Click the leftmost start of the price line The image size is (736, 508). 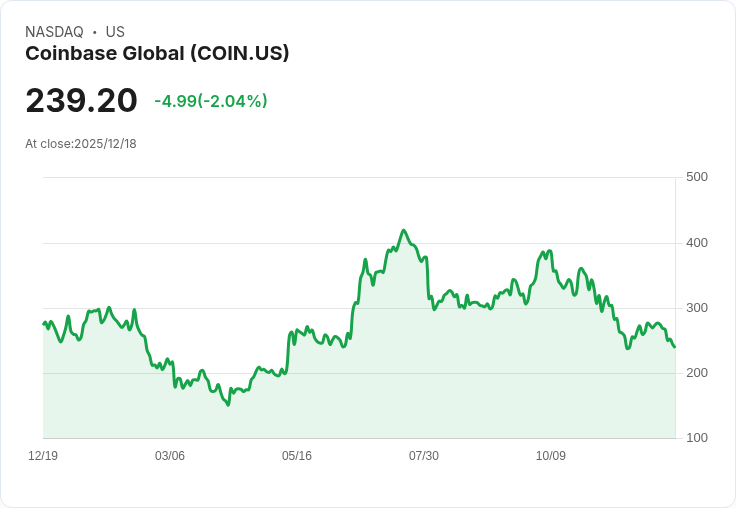43,323
